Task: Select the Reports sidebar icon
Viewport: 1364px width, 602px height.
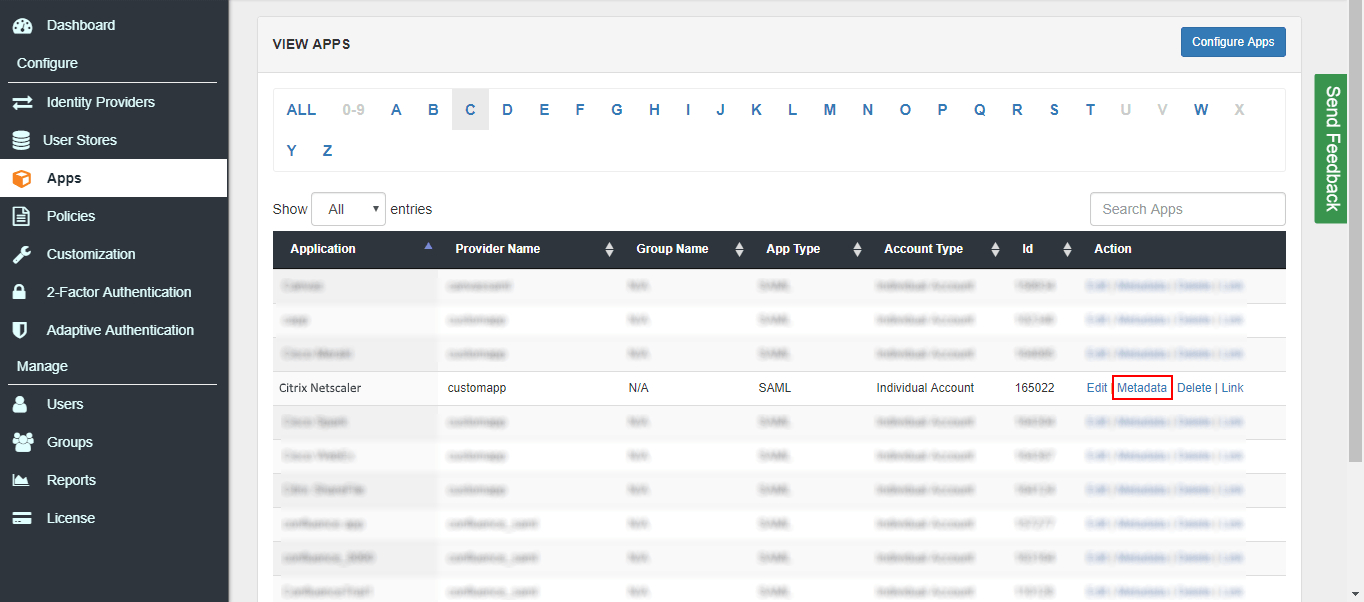Action: [x=23, y=480]
